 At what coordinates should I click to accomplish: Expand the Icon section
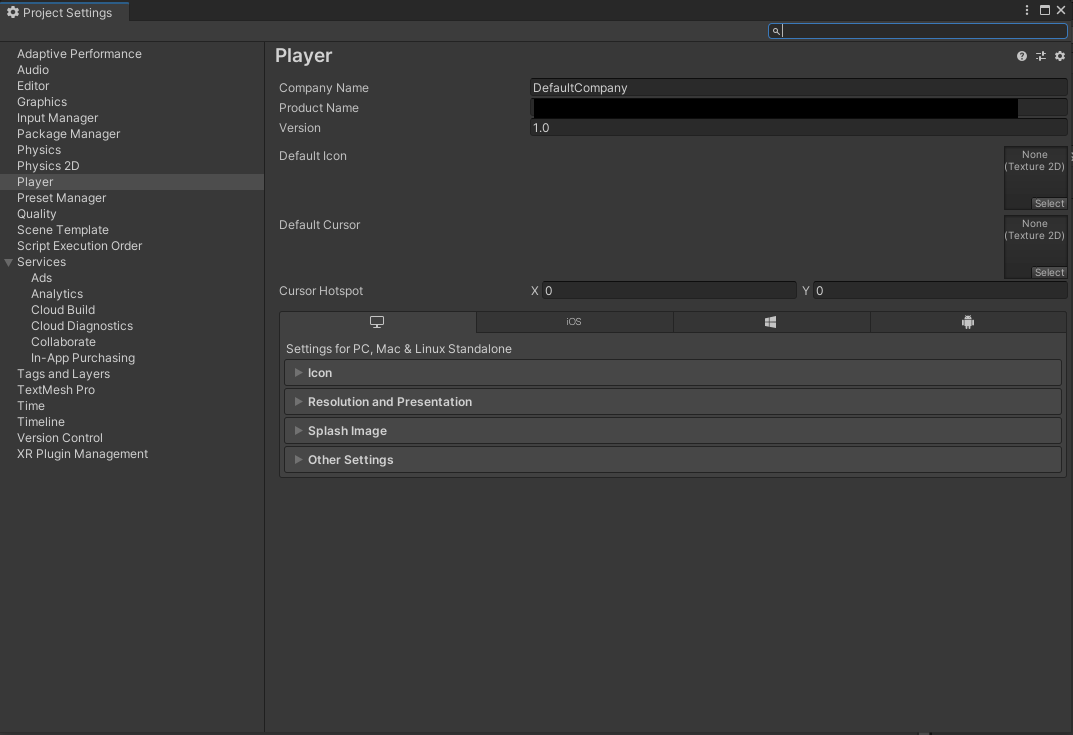(x=298, y=372)
